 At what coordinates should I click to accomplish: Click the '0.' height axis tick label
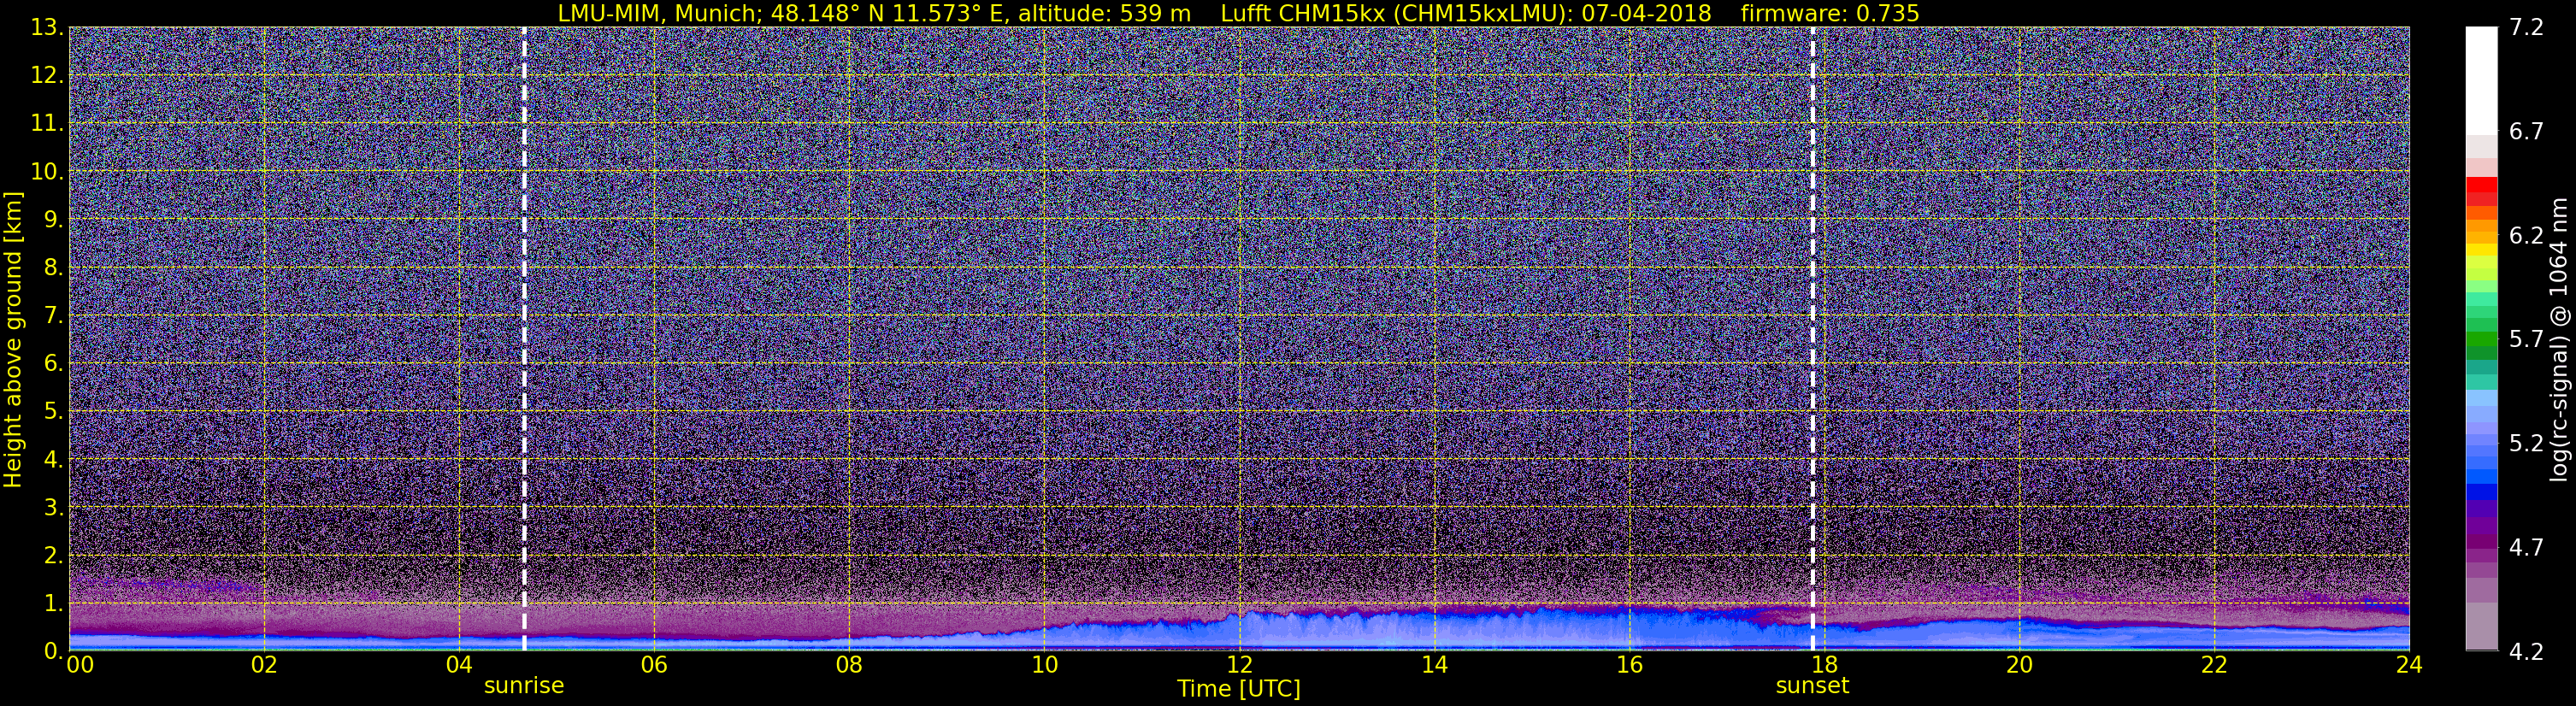pos(54,650)
